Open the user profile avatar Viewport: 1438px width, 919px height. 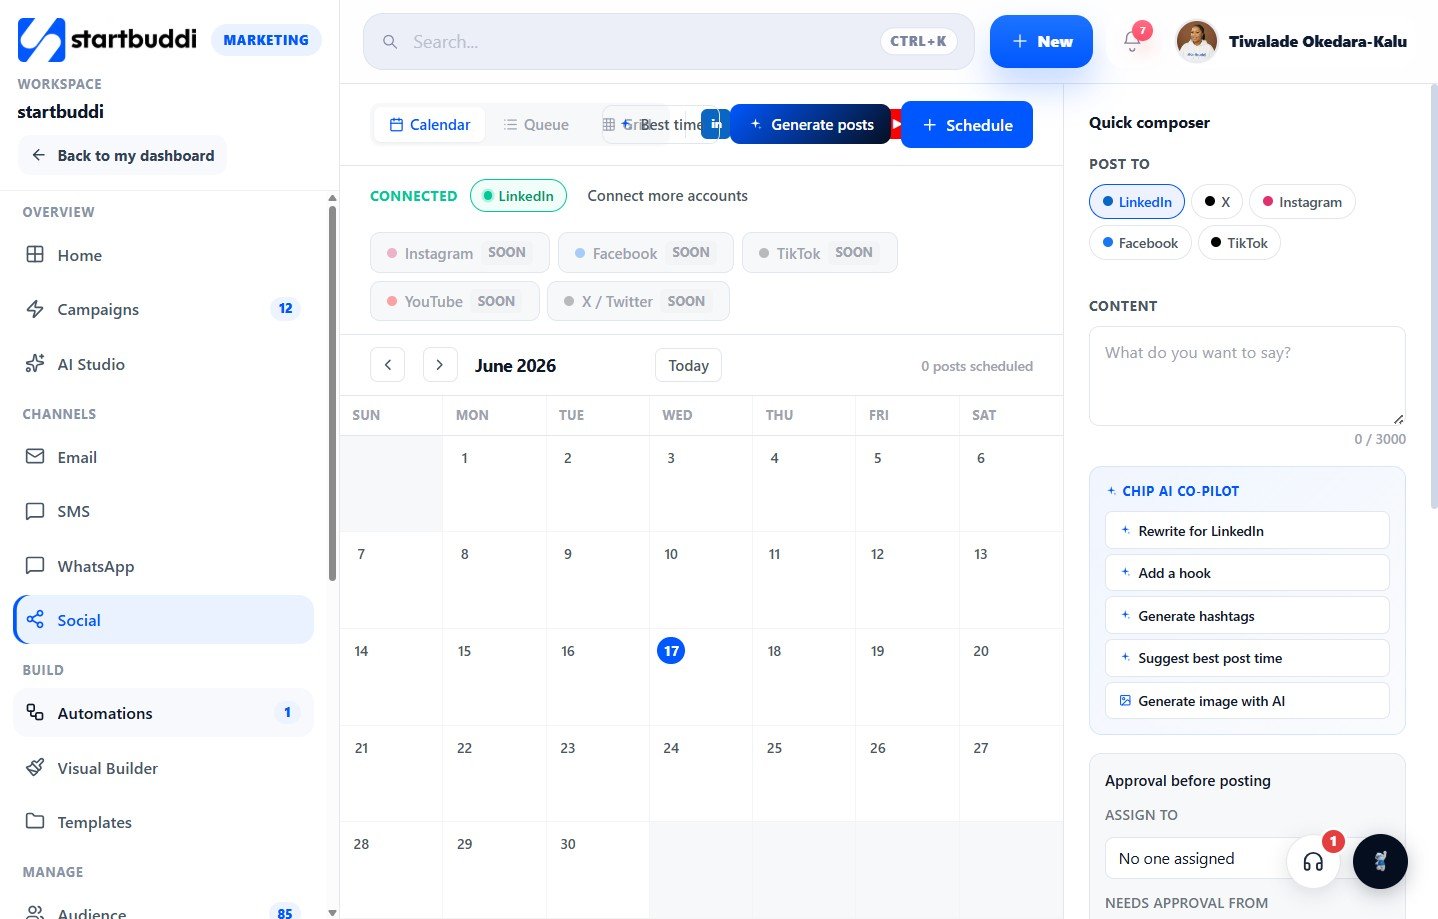[x=1196, y=41]
